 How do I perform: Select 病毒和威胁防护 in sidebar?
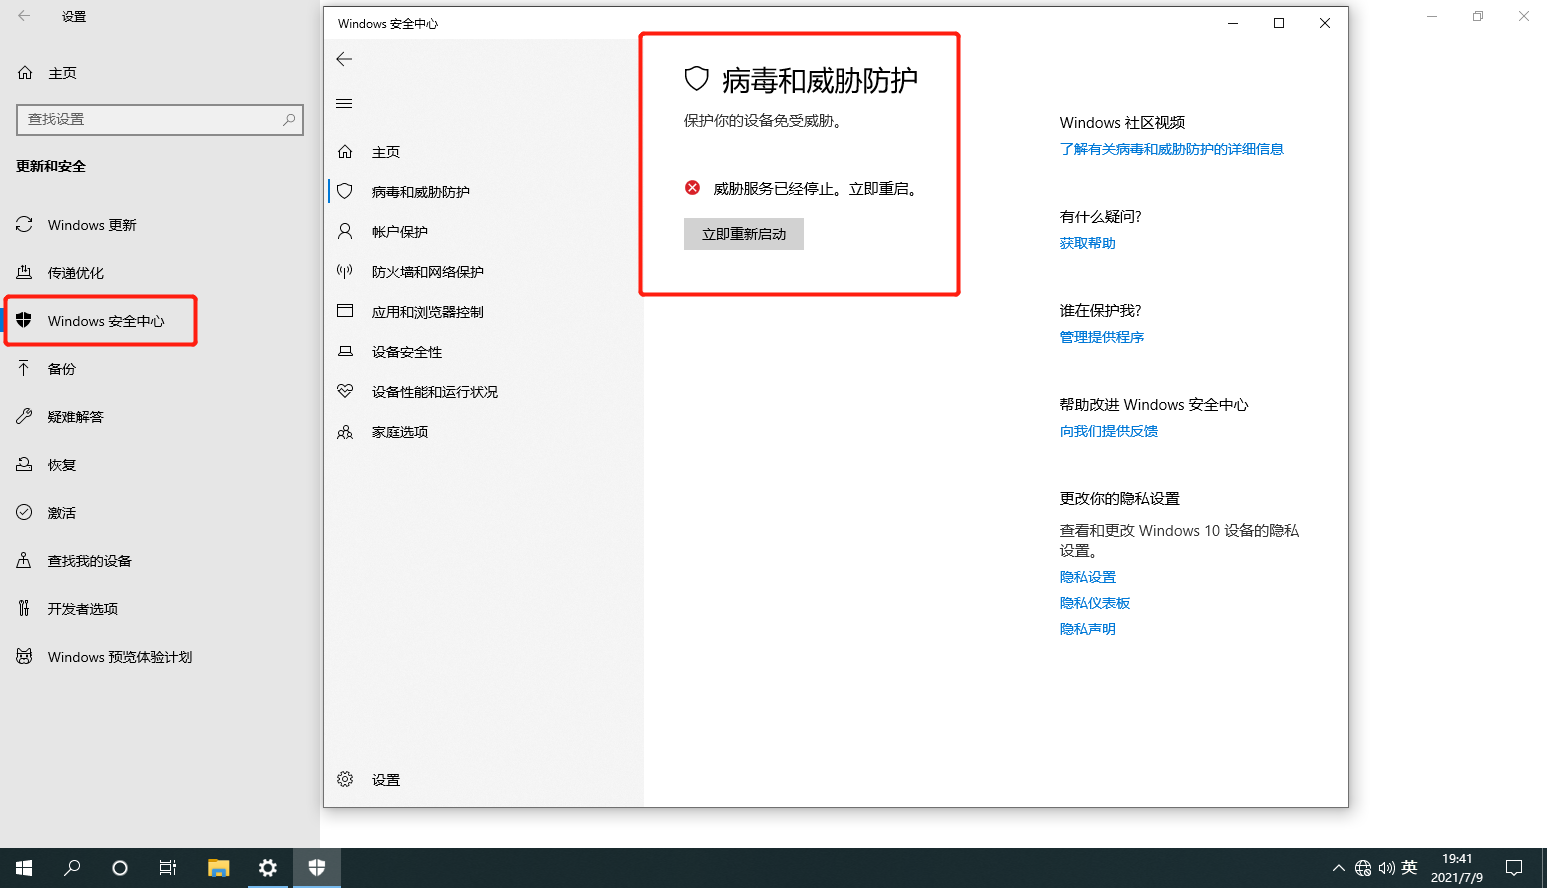pos(421,192)
